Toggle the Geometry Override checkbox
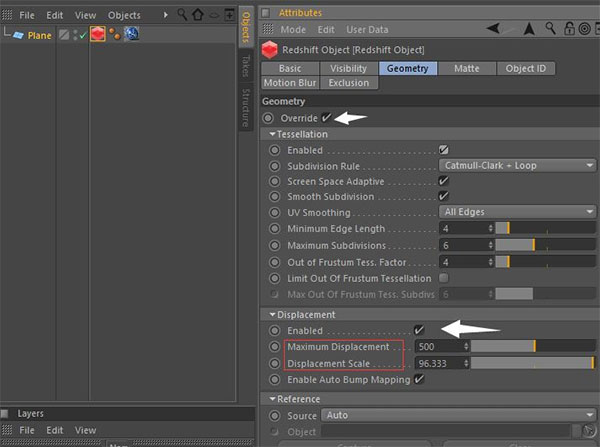Viewport: 600px width, 447px height. [326, 118]
